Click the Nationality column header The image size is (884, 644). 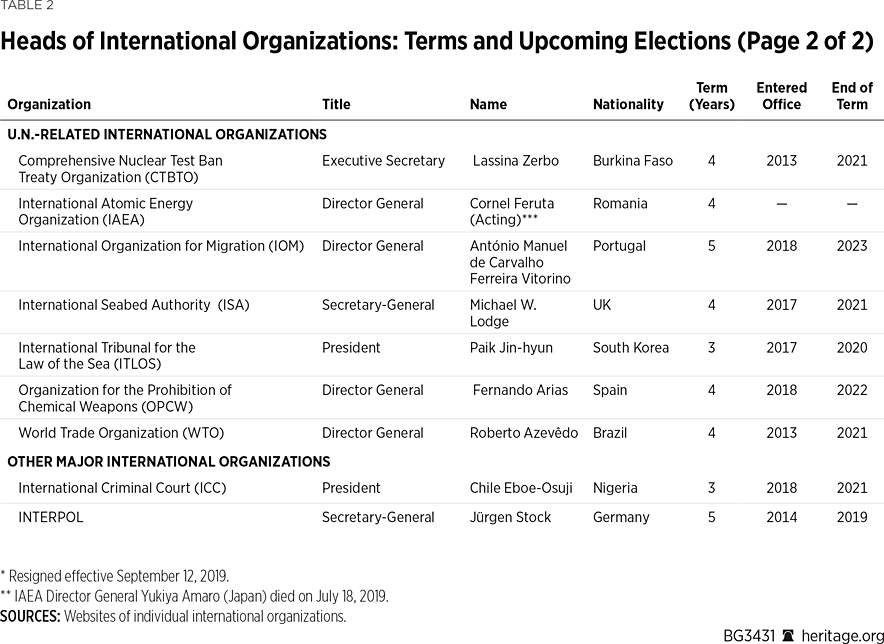[628, 104]
